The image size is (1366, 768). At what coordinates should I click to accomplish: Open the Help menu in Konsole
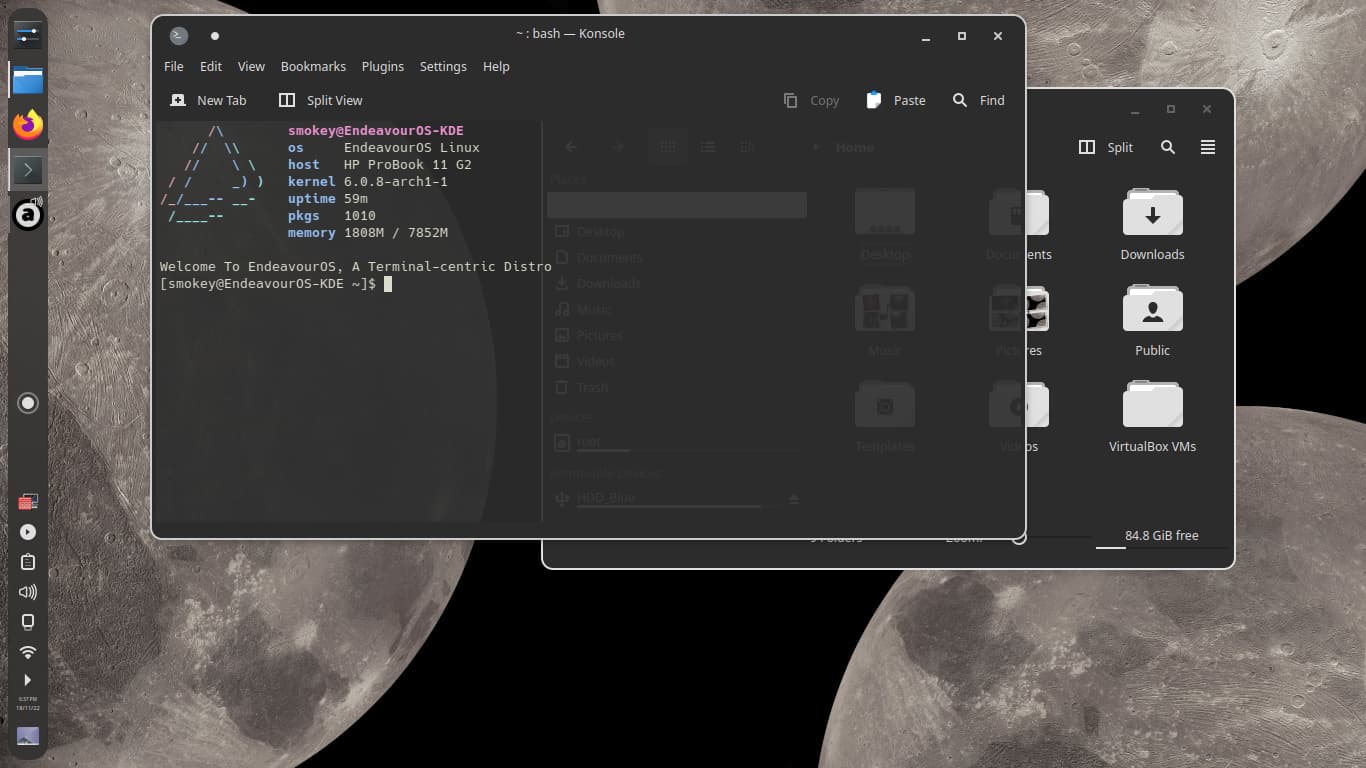[x=496, y=67]
